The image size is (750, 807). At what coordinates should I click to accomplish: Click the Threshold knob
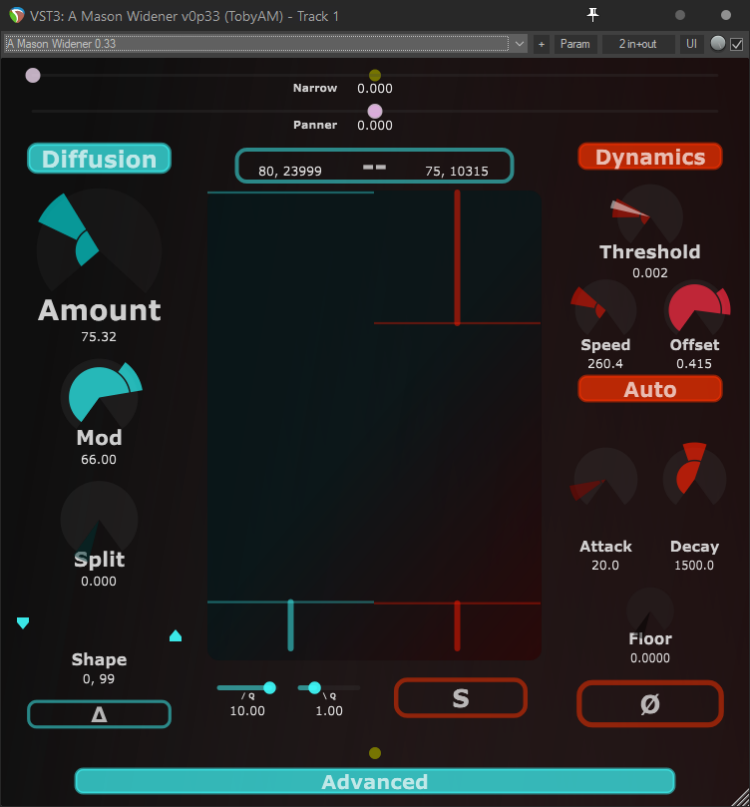click(650, 215)
